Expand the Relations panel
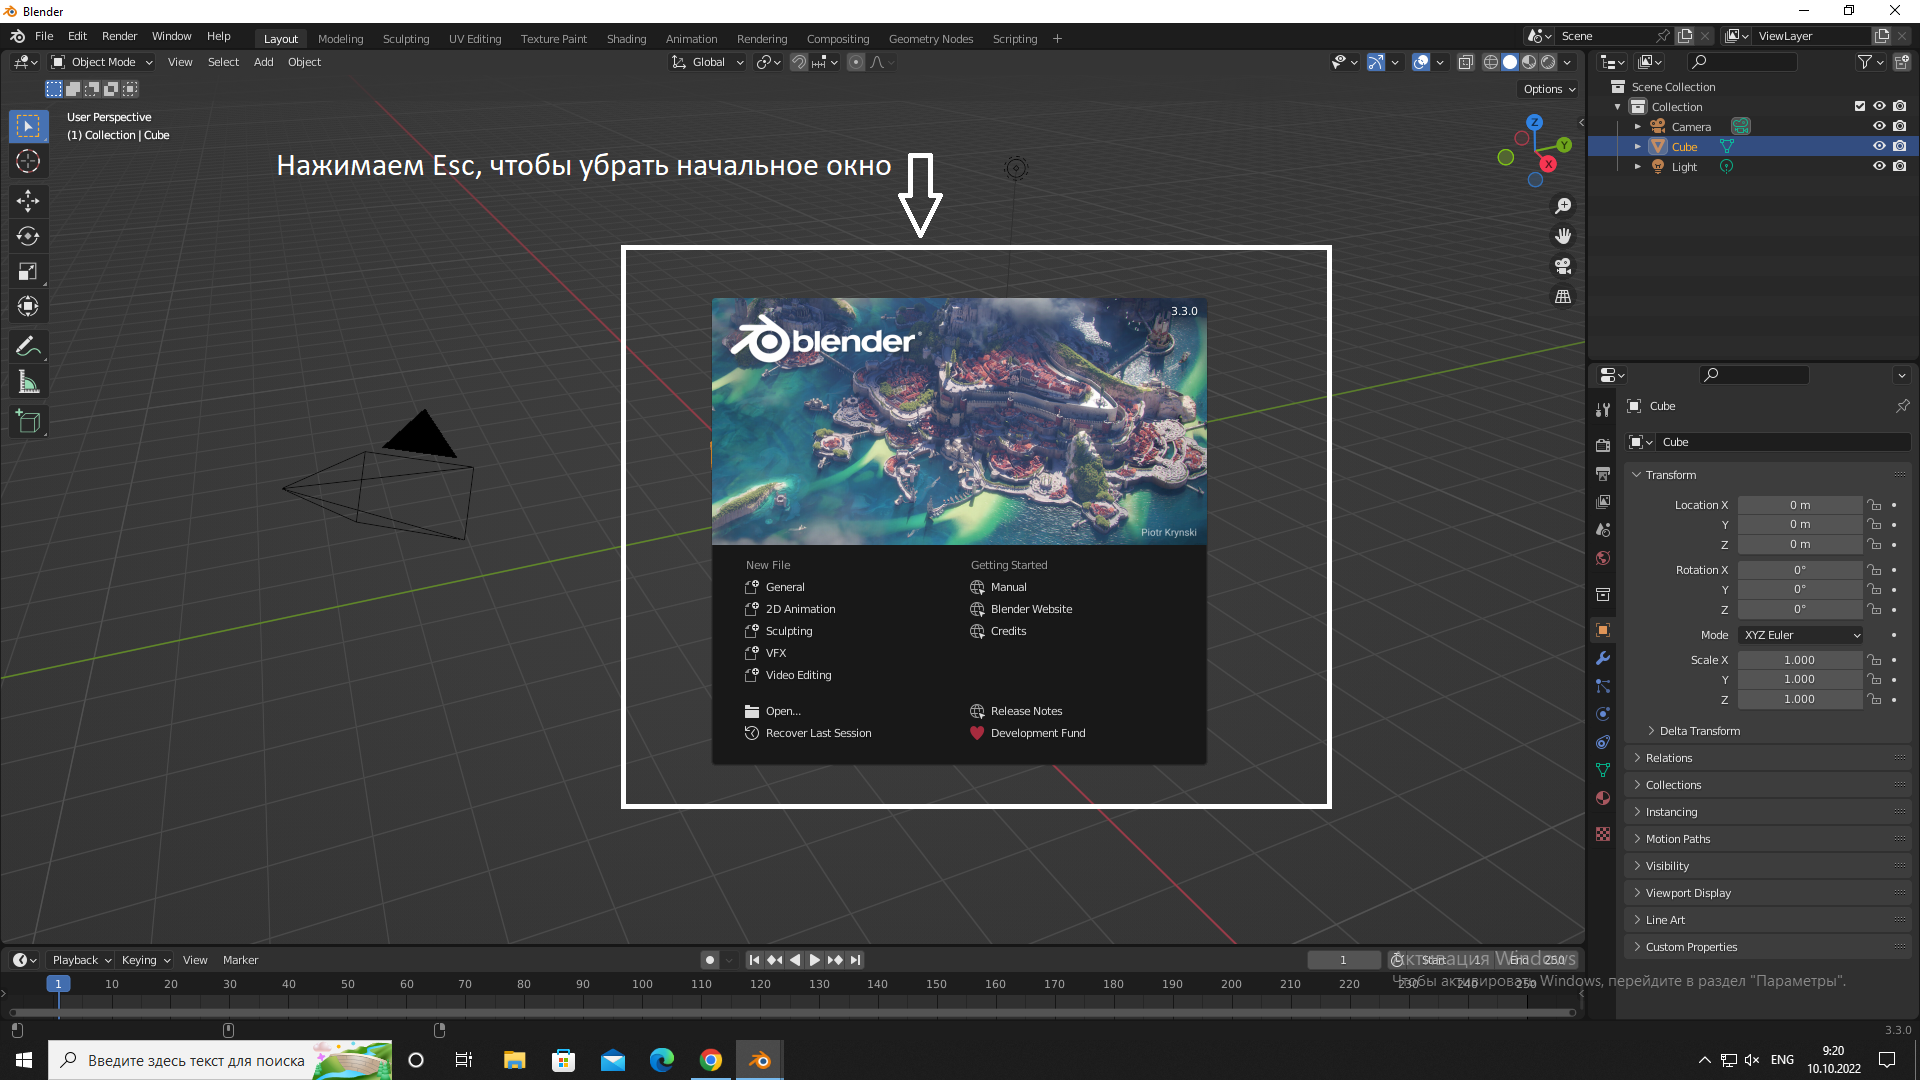The image size is (1920, 1080). 1768,758
